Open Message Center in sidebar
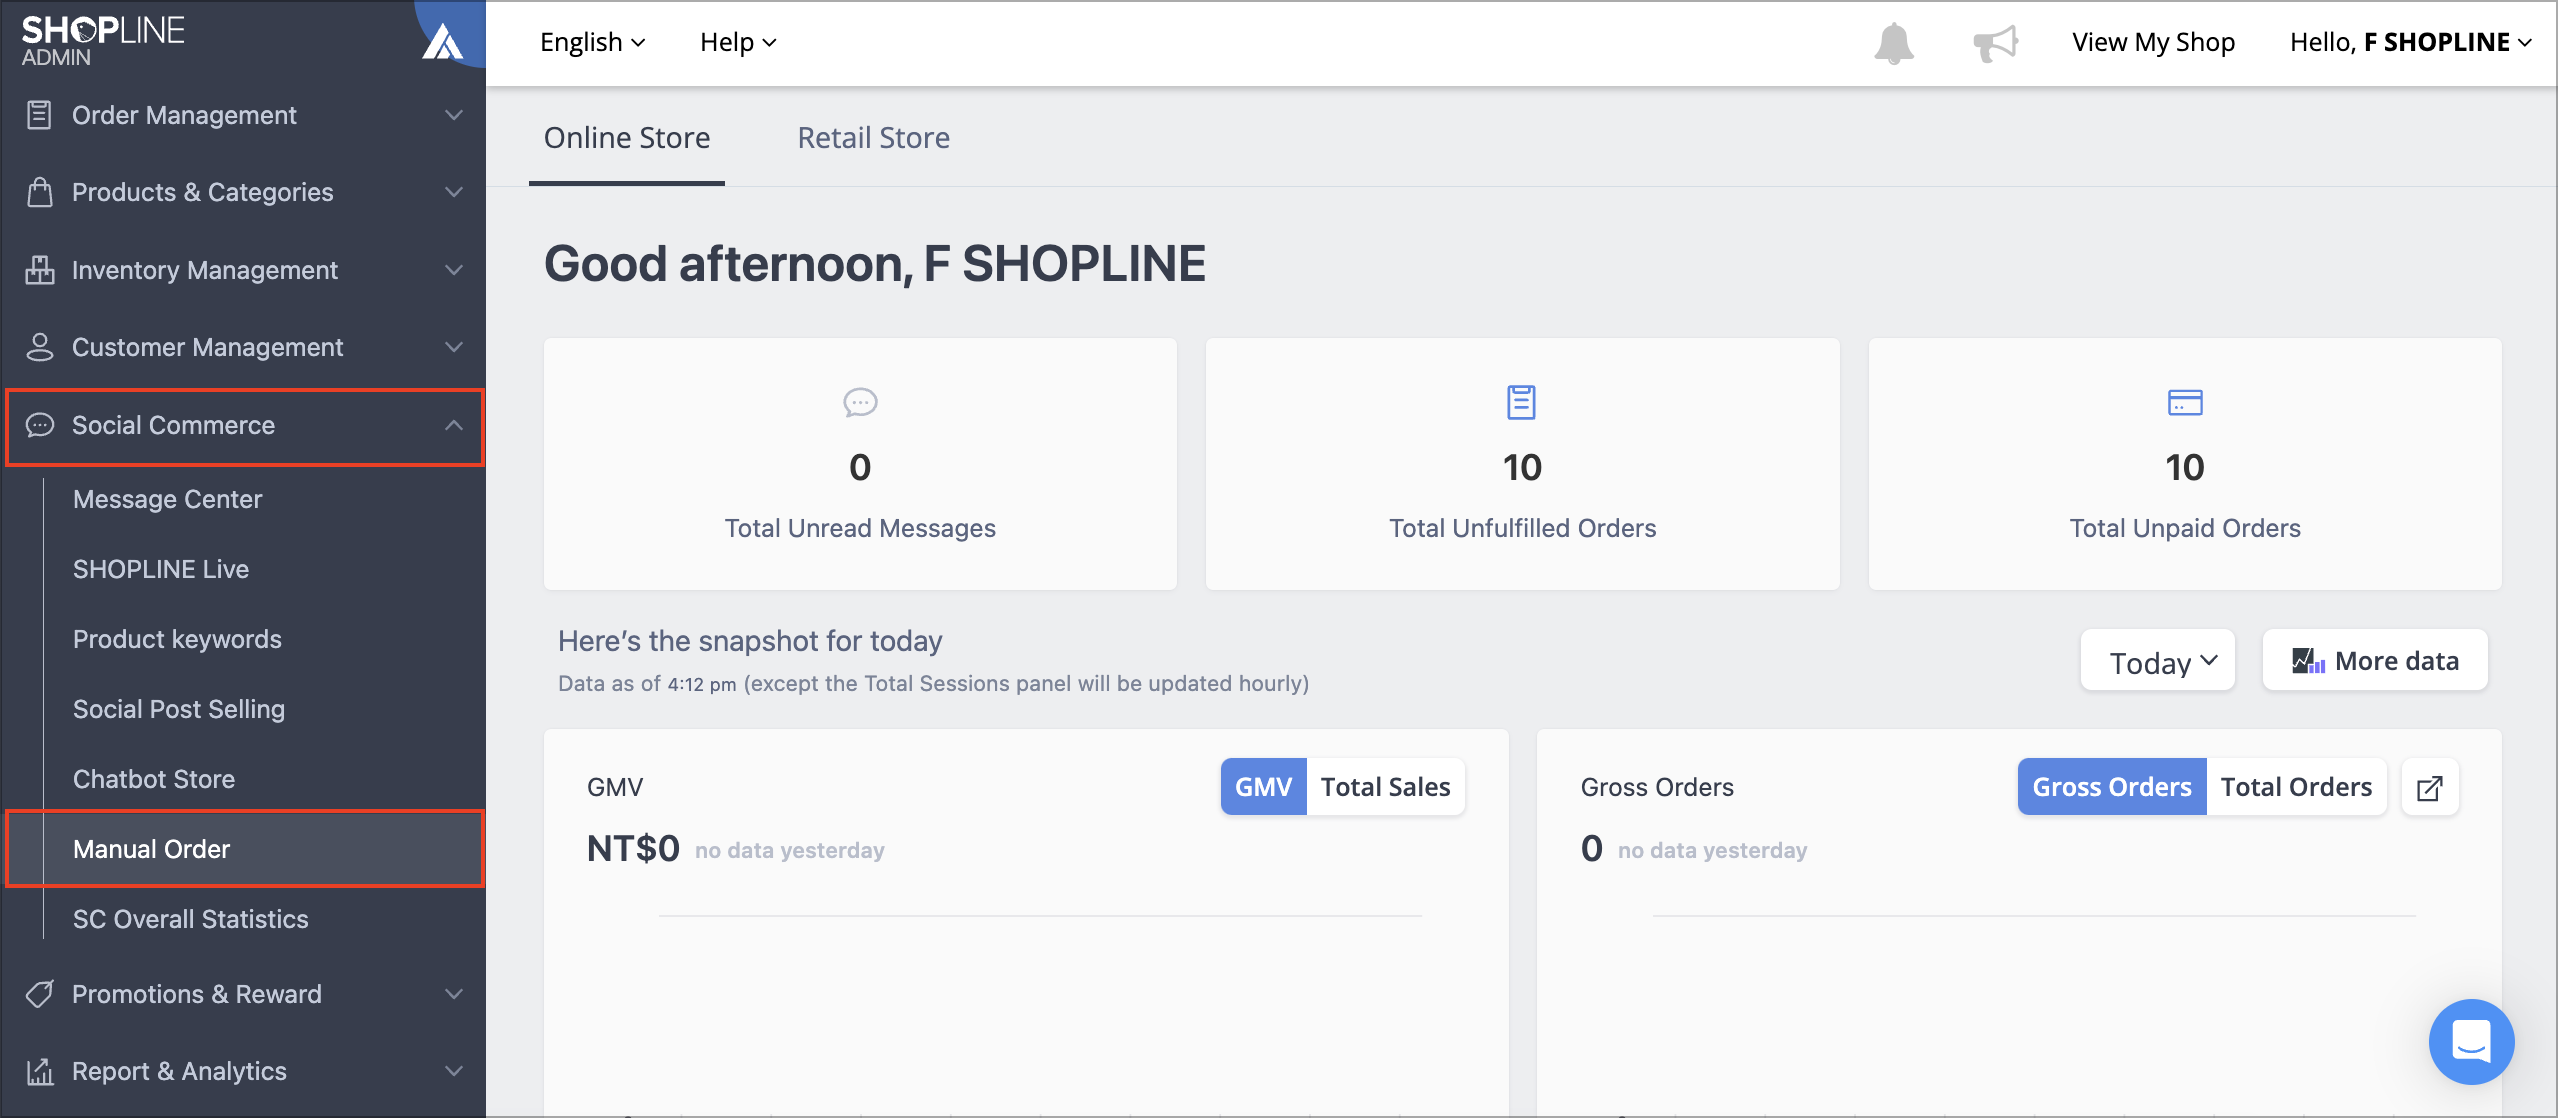The image size is (2558, 1118). point(167,499)
